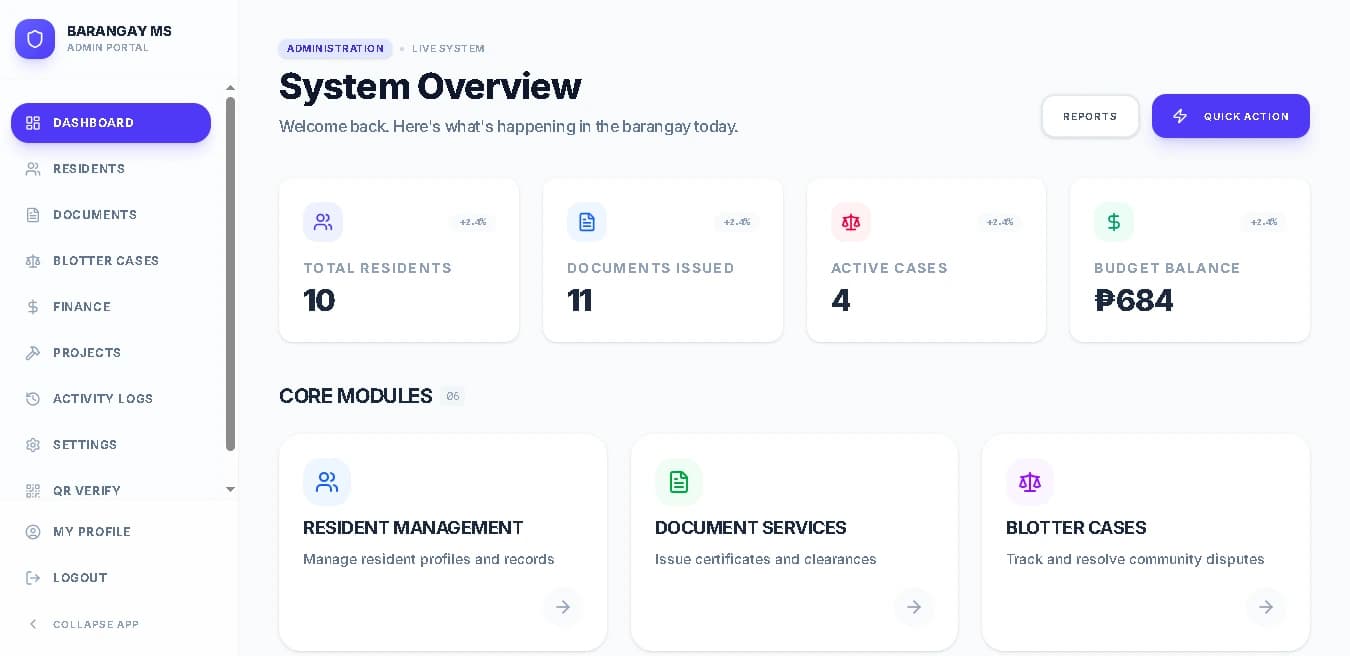Click the Document Services card file icon
Image resolution: width=1350 pixels, height=656 pixels.
pos(679,482)
